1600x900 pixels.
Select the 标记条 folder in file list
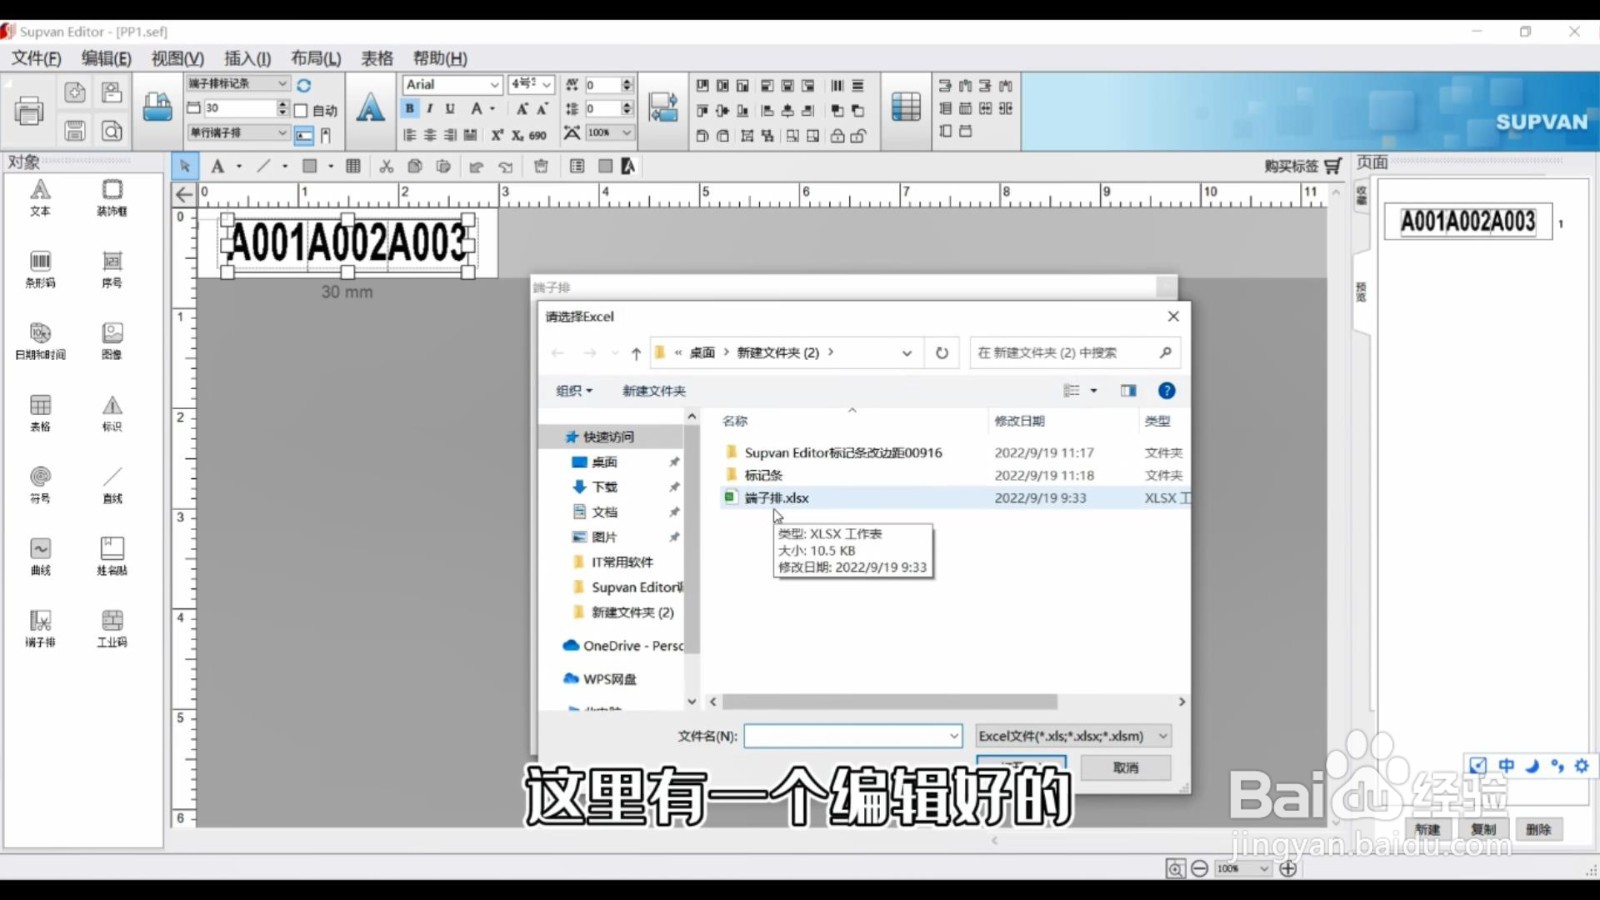[763, 475]
